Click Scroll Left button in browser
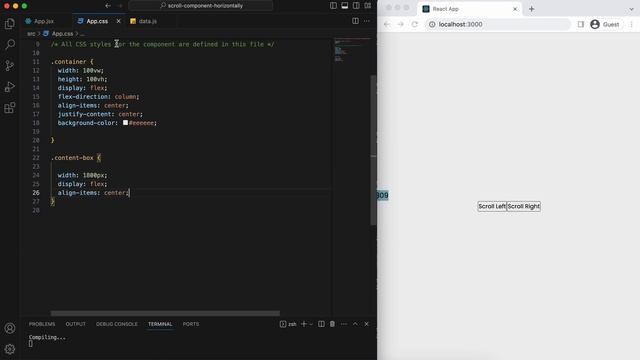Viewport: 640px width, 360px height. click(492, 207)
